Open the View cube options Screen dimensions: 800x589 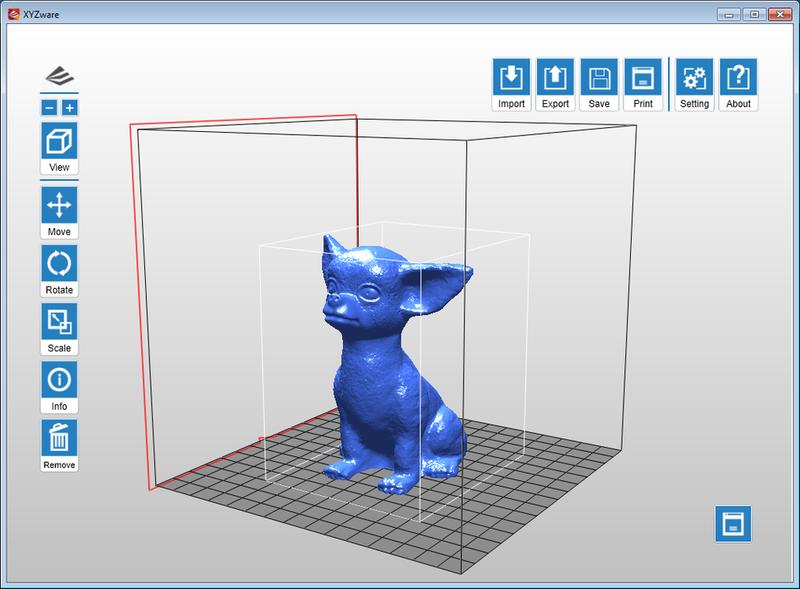59,148
